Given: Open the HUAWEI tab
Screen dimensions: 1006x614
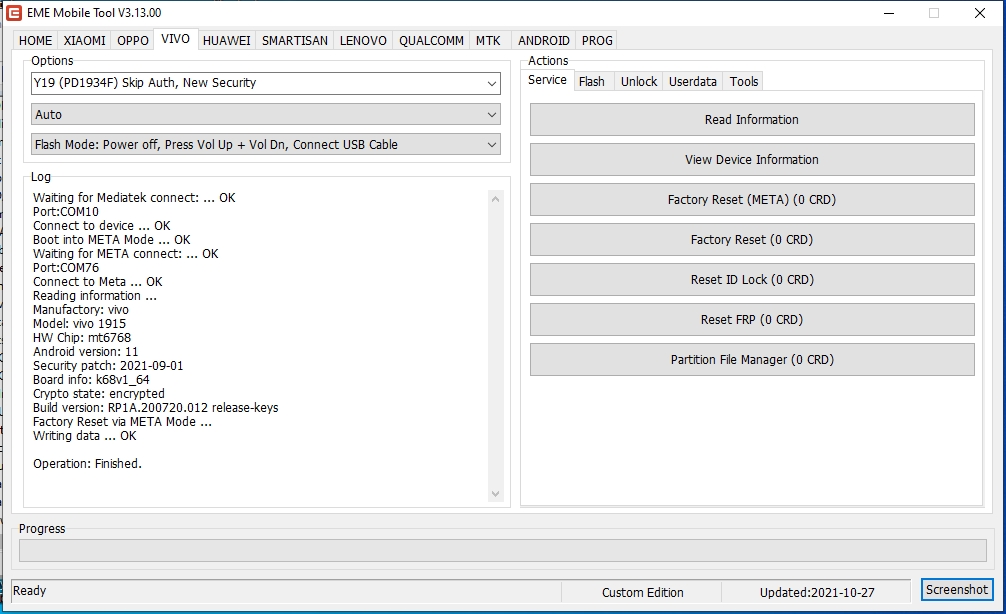Looking at the screenshot, I should click(226, 40).
